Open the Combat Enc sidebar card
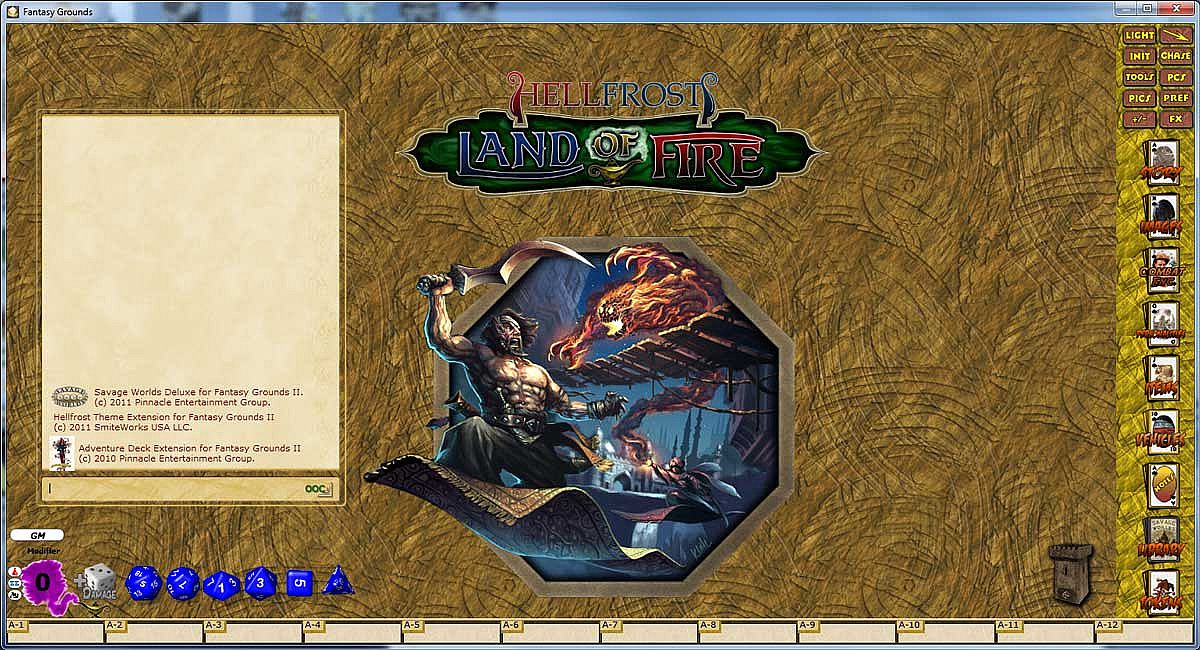 pyautogui.click(x=1160, y=268)
